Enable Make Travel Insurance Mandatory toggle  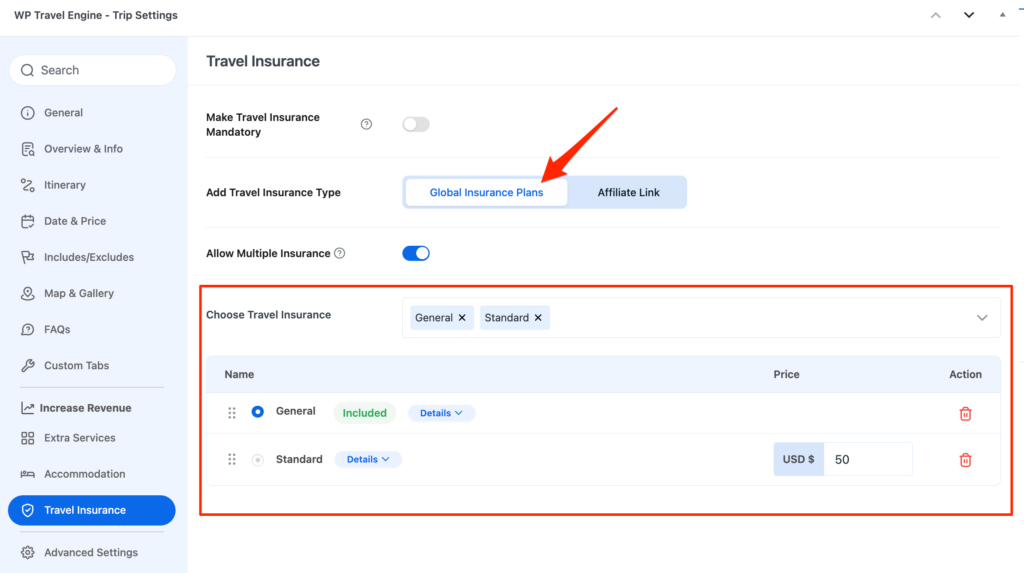pos(415,124)
